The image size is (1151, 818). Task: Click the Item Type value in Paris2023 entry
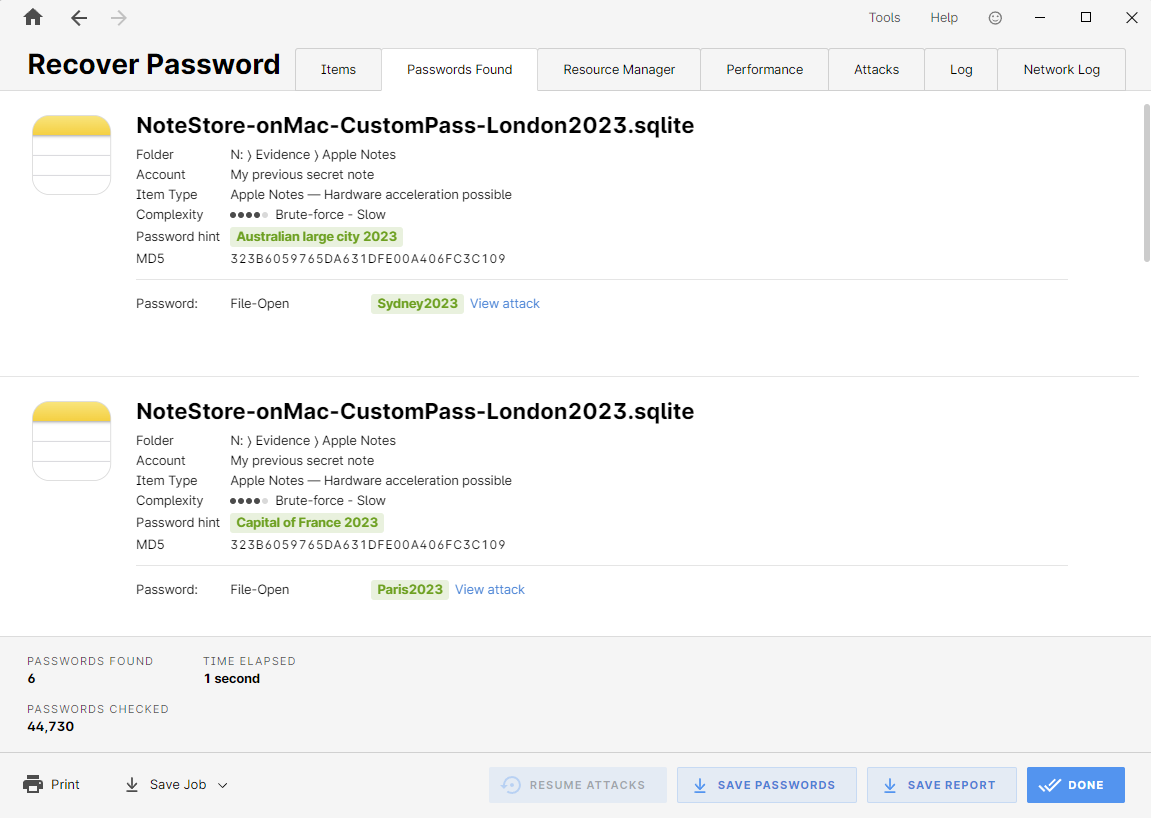pos(371,481)
